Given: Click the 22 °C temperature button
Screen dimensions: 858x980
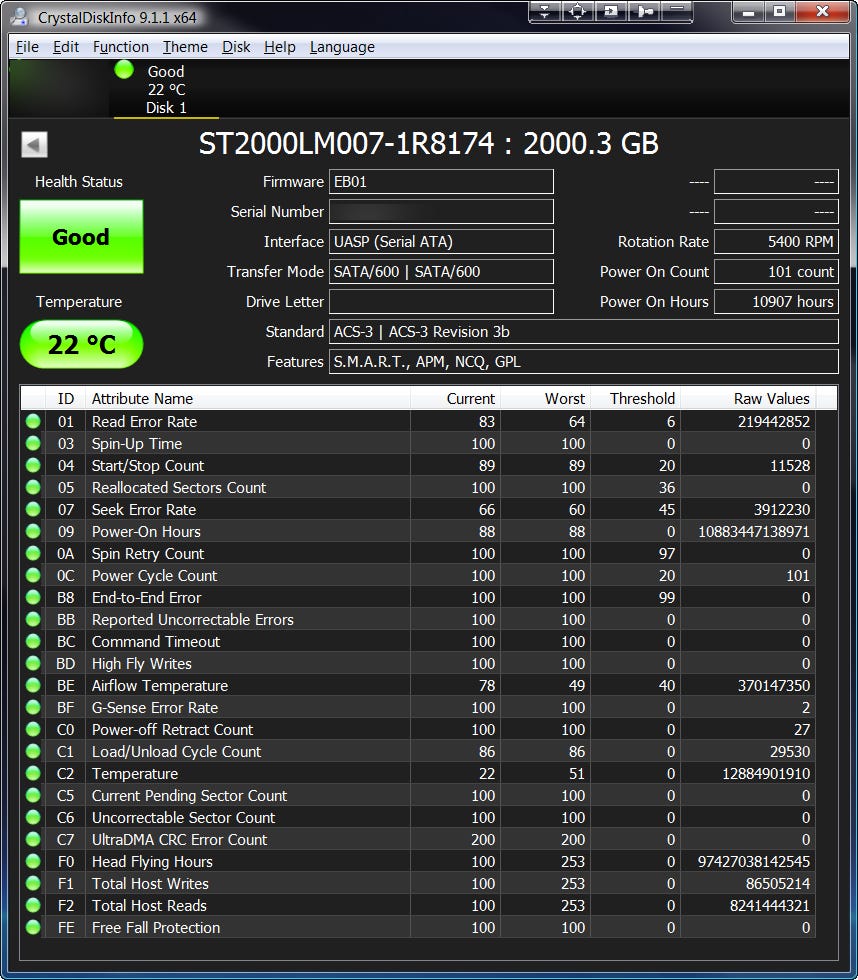Looking at the screenshot, I should (x=81, y=344).
